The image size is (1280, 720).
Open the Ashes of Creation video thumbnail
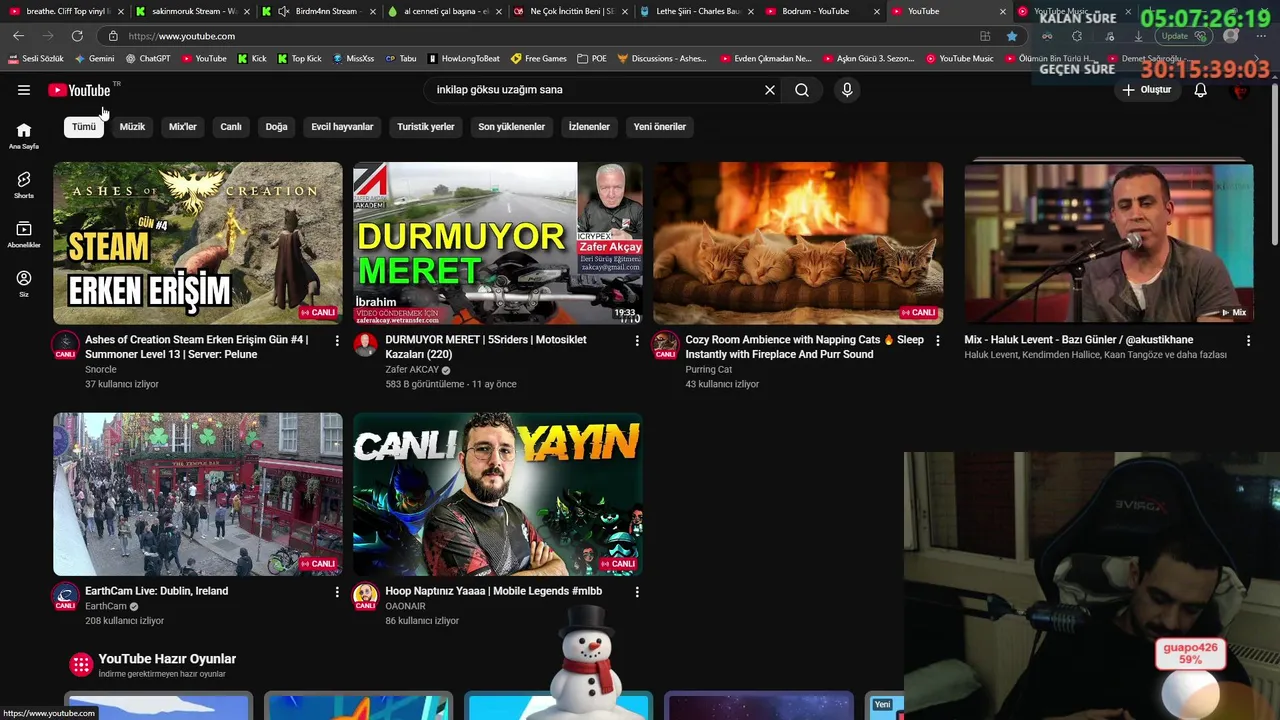click(x=198, y=243)
